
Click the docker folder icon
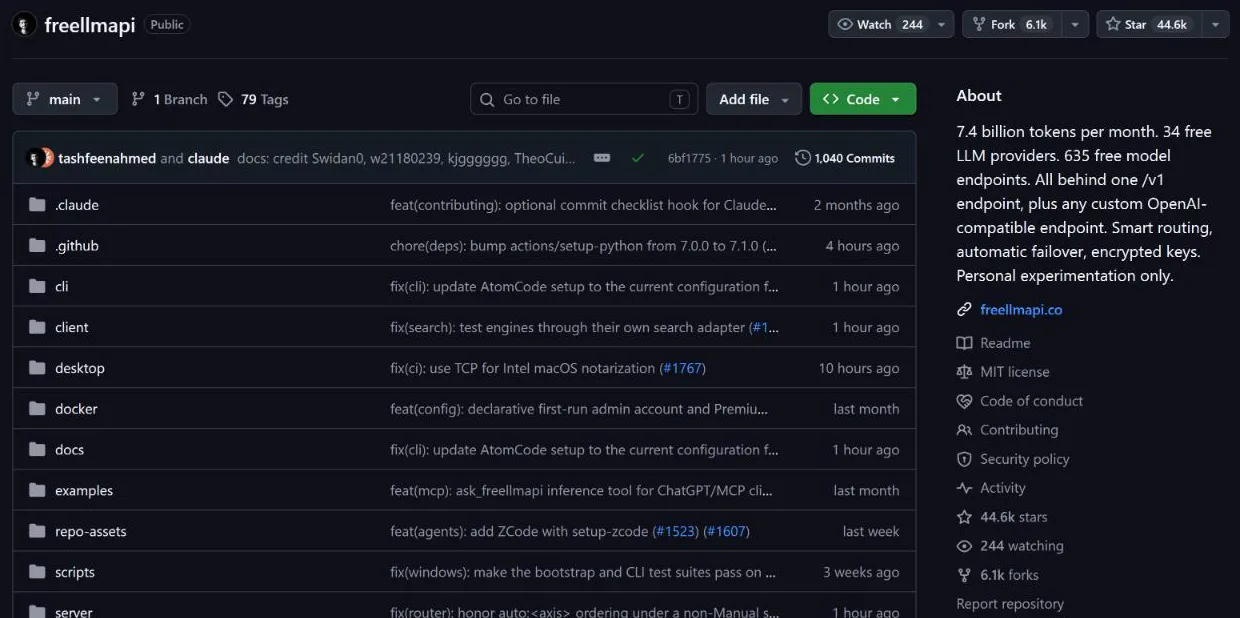click(x=38, y=409)
